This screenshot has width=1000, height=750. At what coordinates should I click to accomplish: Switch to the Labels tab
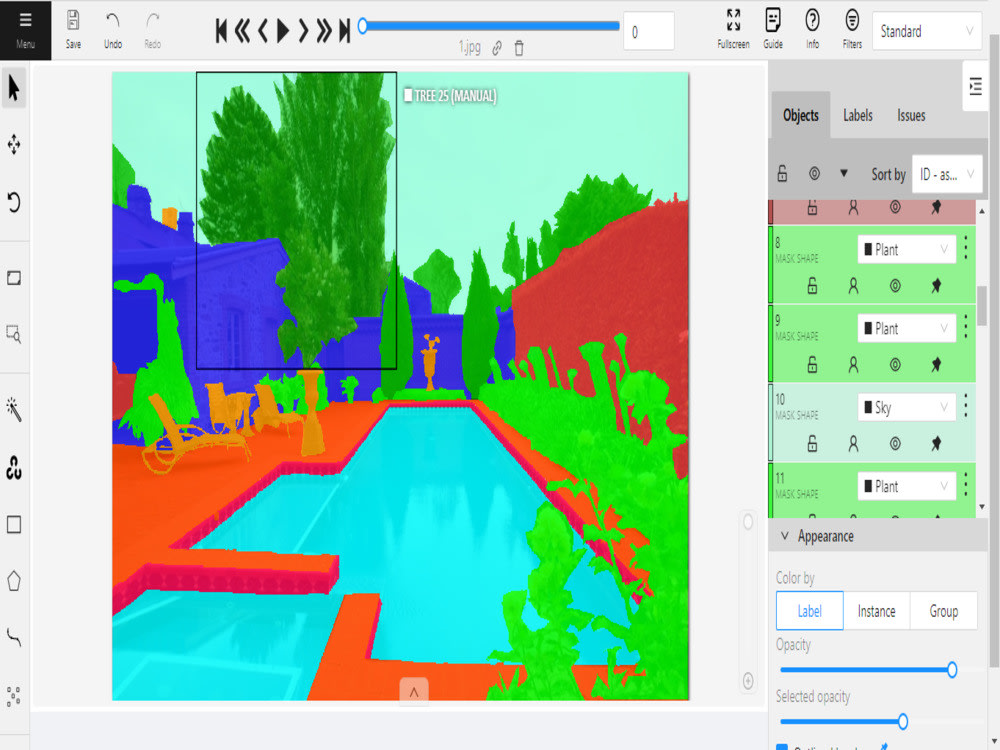pos(857,115)
